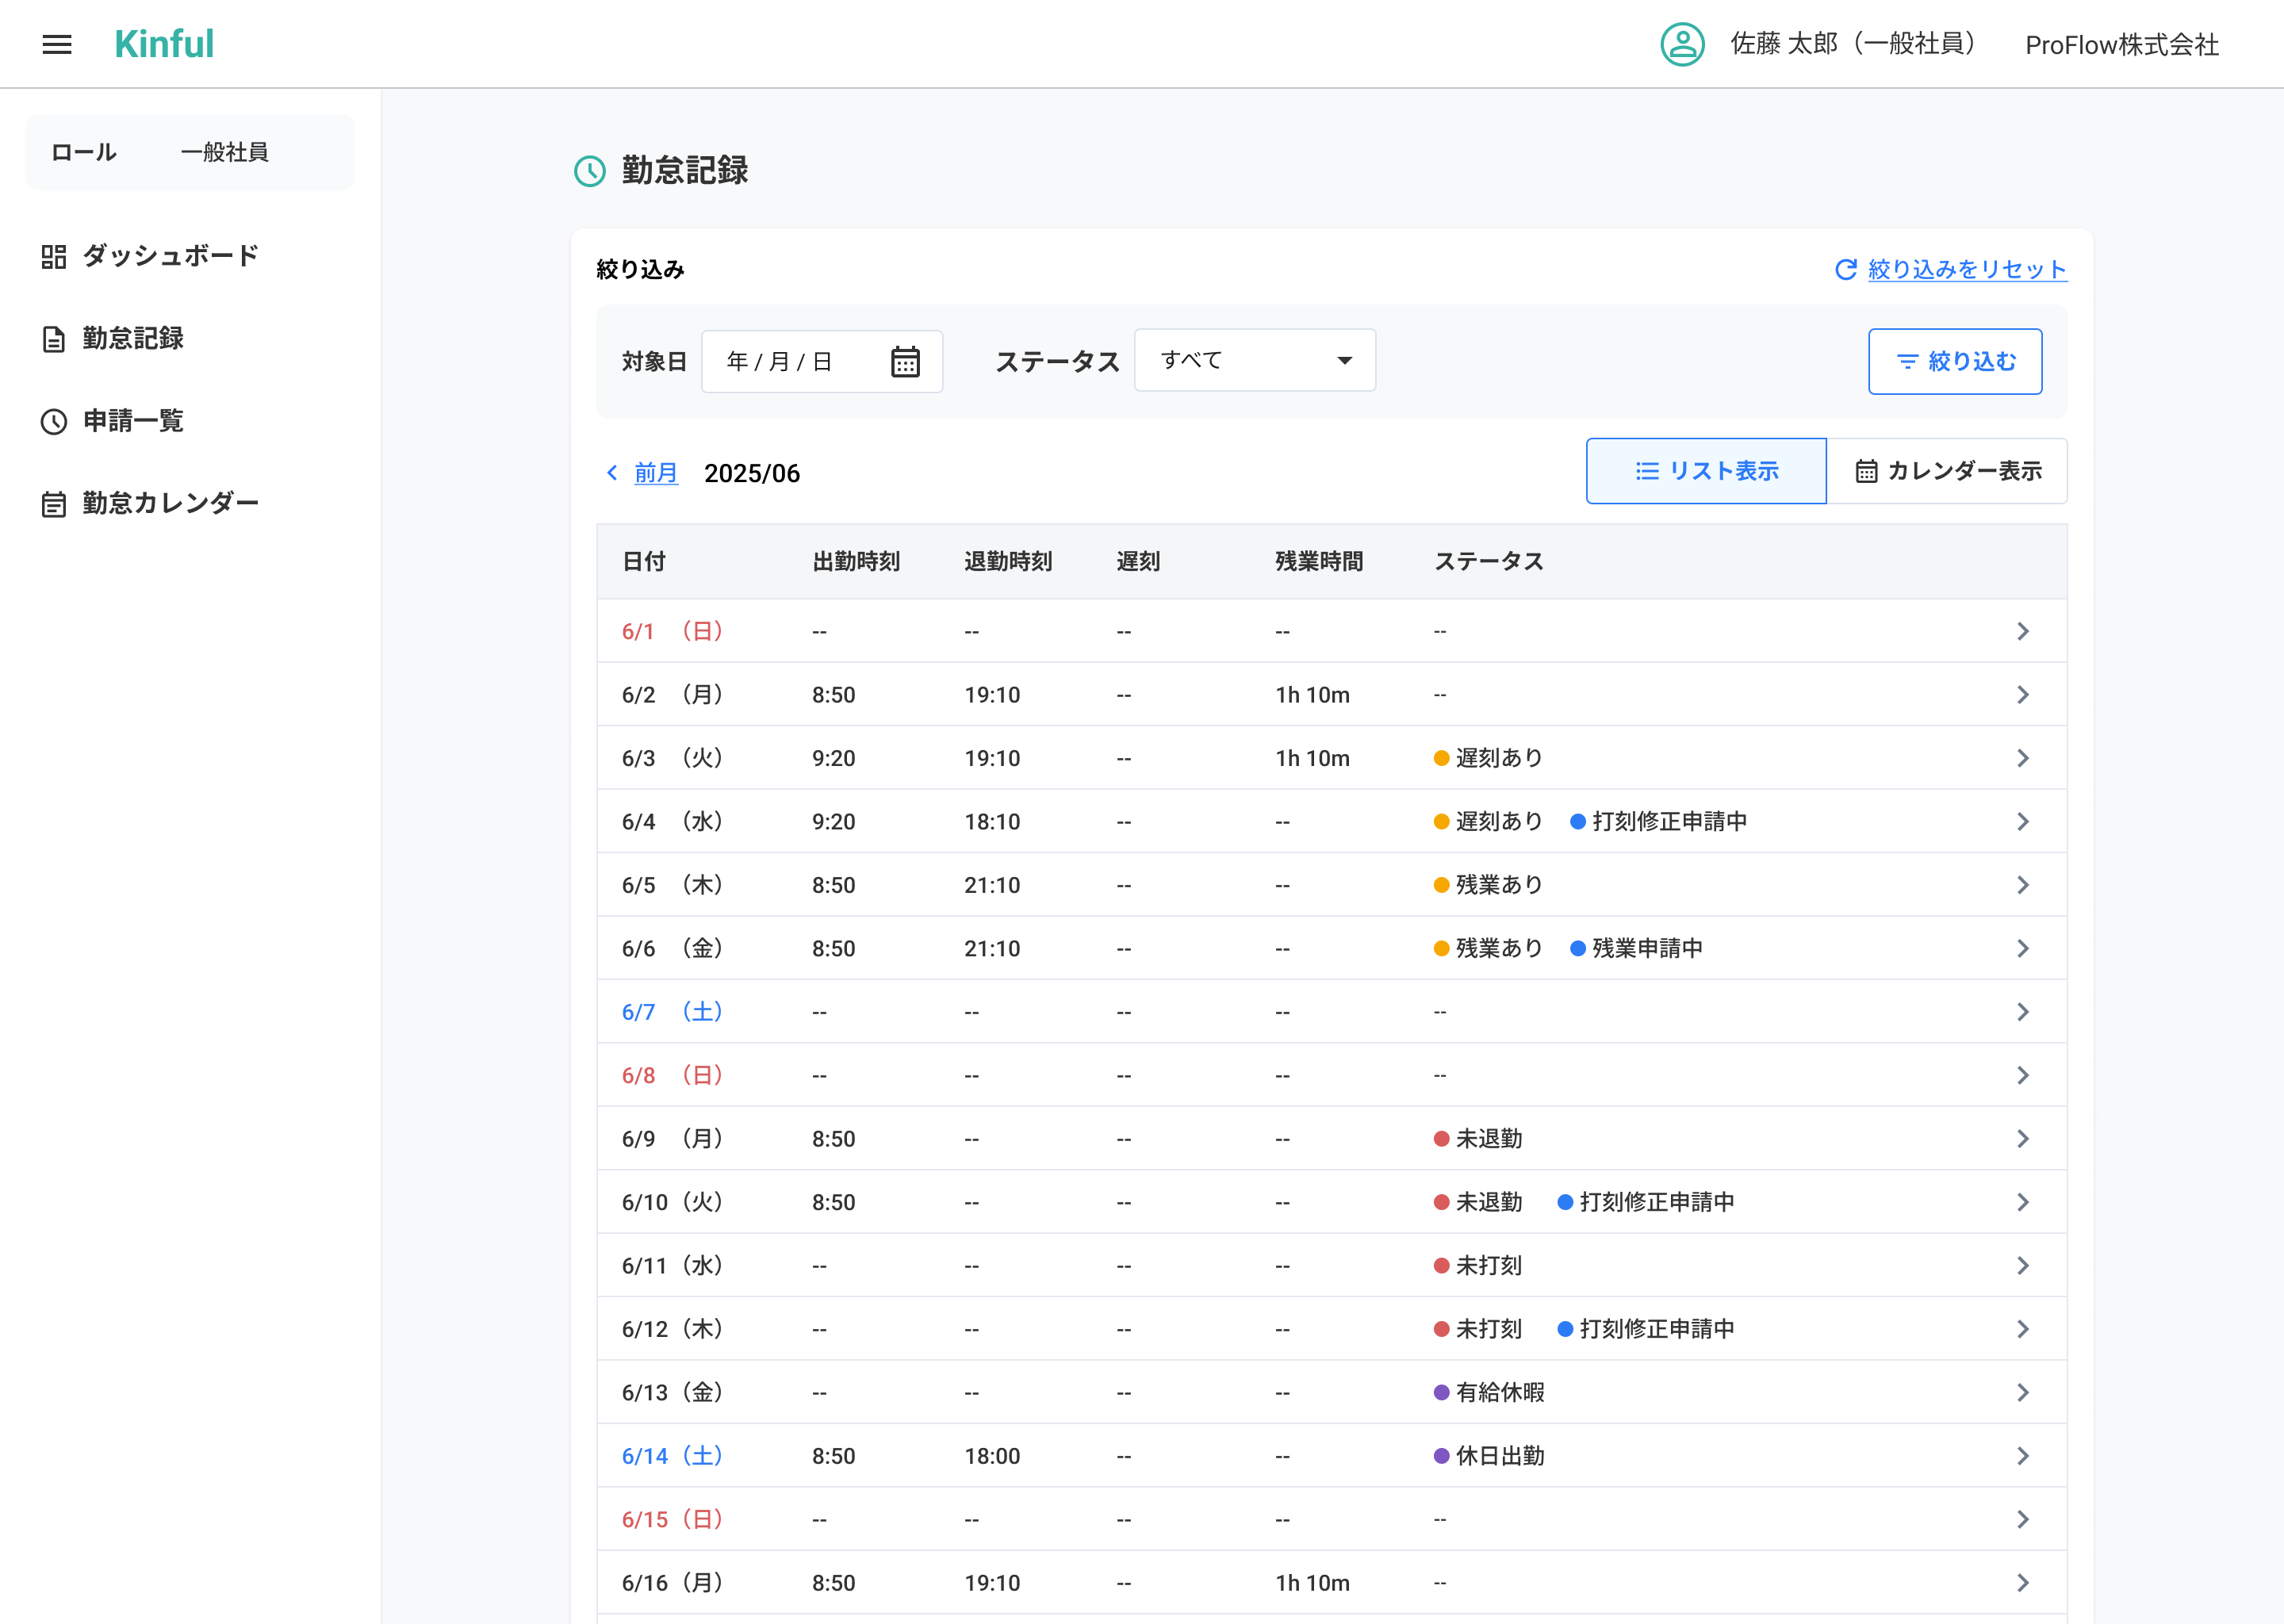Click the reset refresh icon beside 絞り込みをリセット
The height and width of the screenshot is (1624, 2284).
click(1845, 269)
